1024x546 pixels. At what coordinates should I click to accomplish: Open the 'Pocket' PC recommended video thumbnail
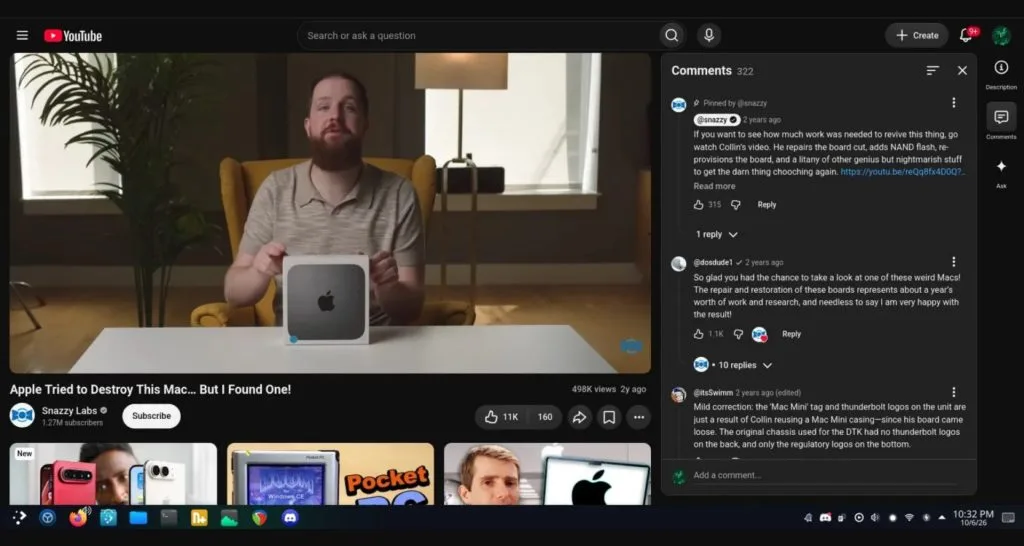tap(330, 474)
